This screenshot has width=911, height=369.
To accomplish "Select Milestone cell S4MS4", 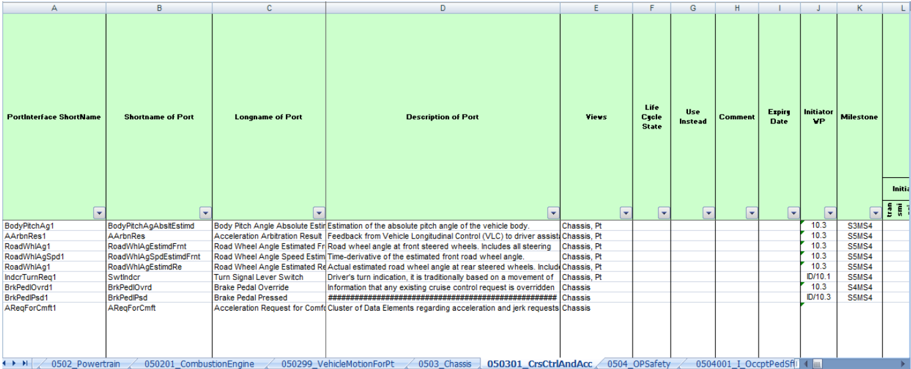I will (x=859, y=288).
